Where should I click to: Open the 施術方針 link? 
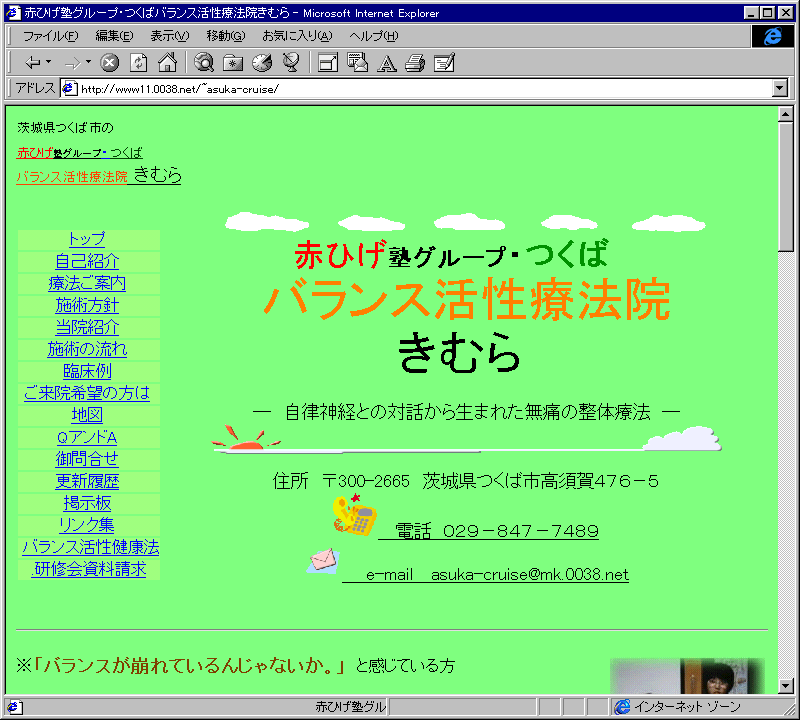point(87,305)
